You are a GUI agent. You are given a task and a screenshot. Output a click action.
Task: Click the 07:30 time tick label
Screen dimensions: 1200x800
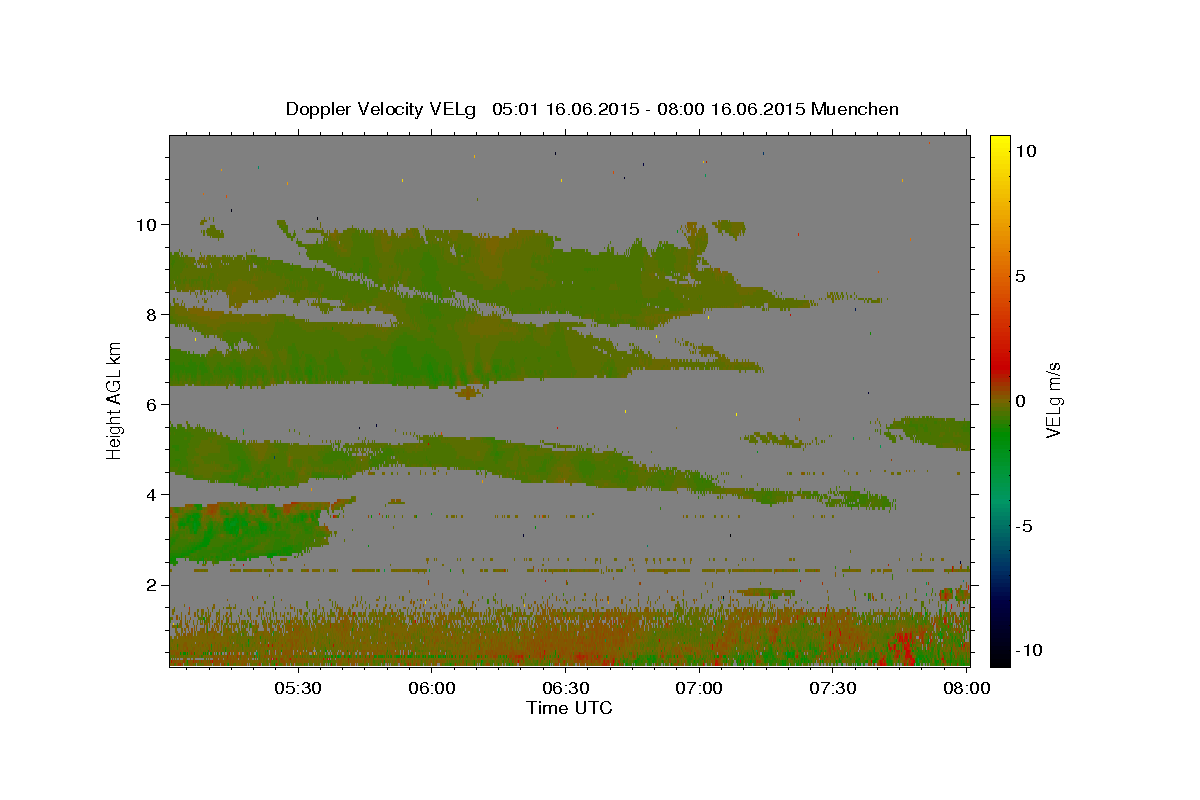click(832, 689)
